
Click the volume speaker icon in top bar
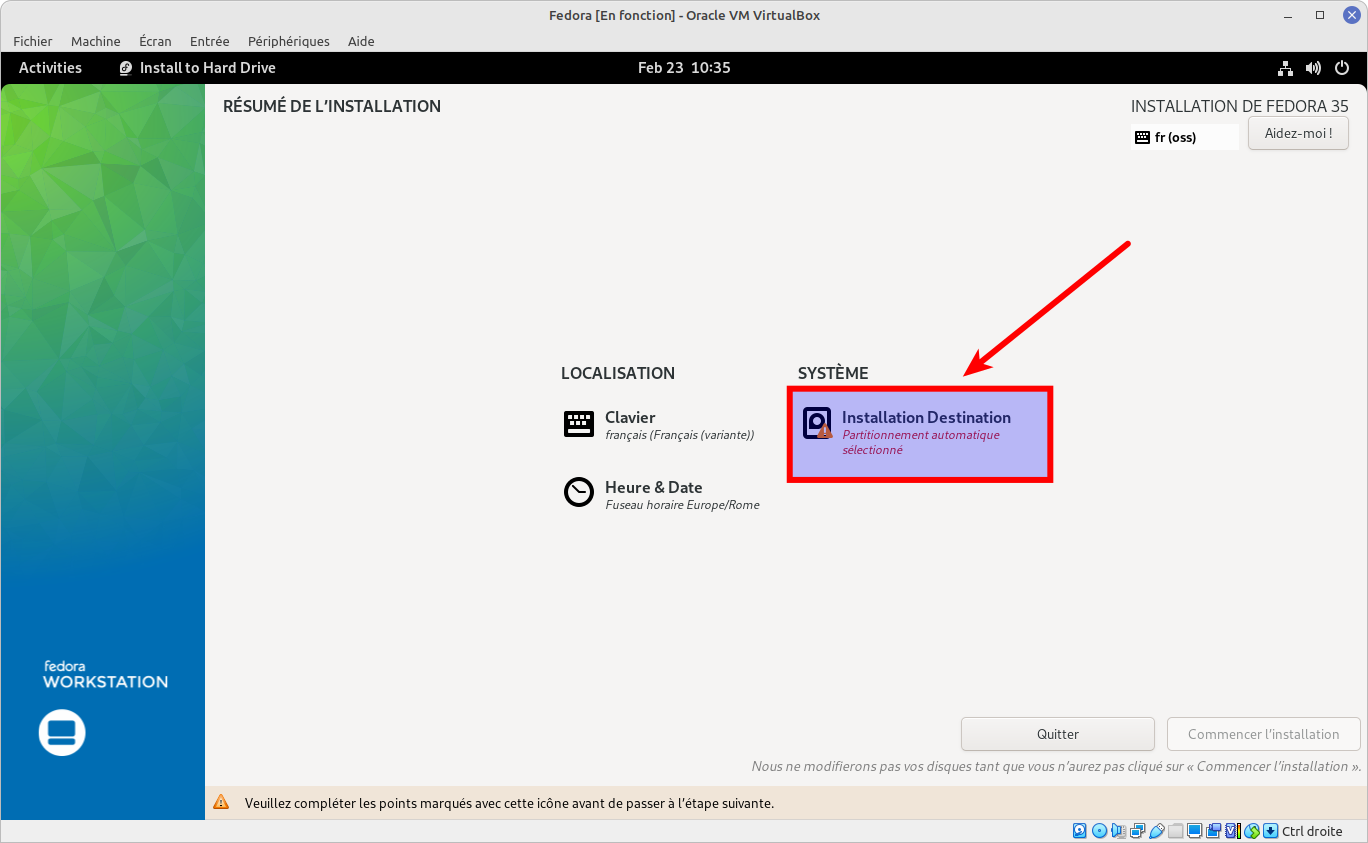pyautogui.click(x=1314, y=68)
